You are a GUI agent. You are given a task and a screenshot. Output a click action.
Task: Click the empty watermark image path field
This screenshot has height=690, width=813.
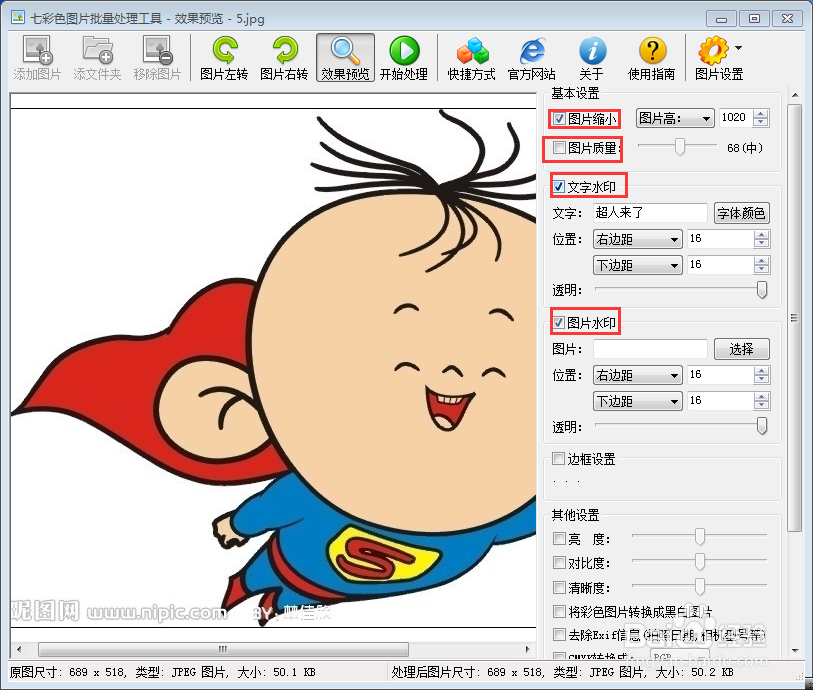[x=650, y=349]
